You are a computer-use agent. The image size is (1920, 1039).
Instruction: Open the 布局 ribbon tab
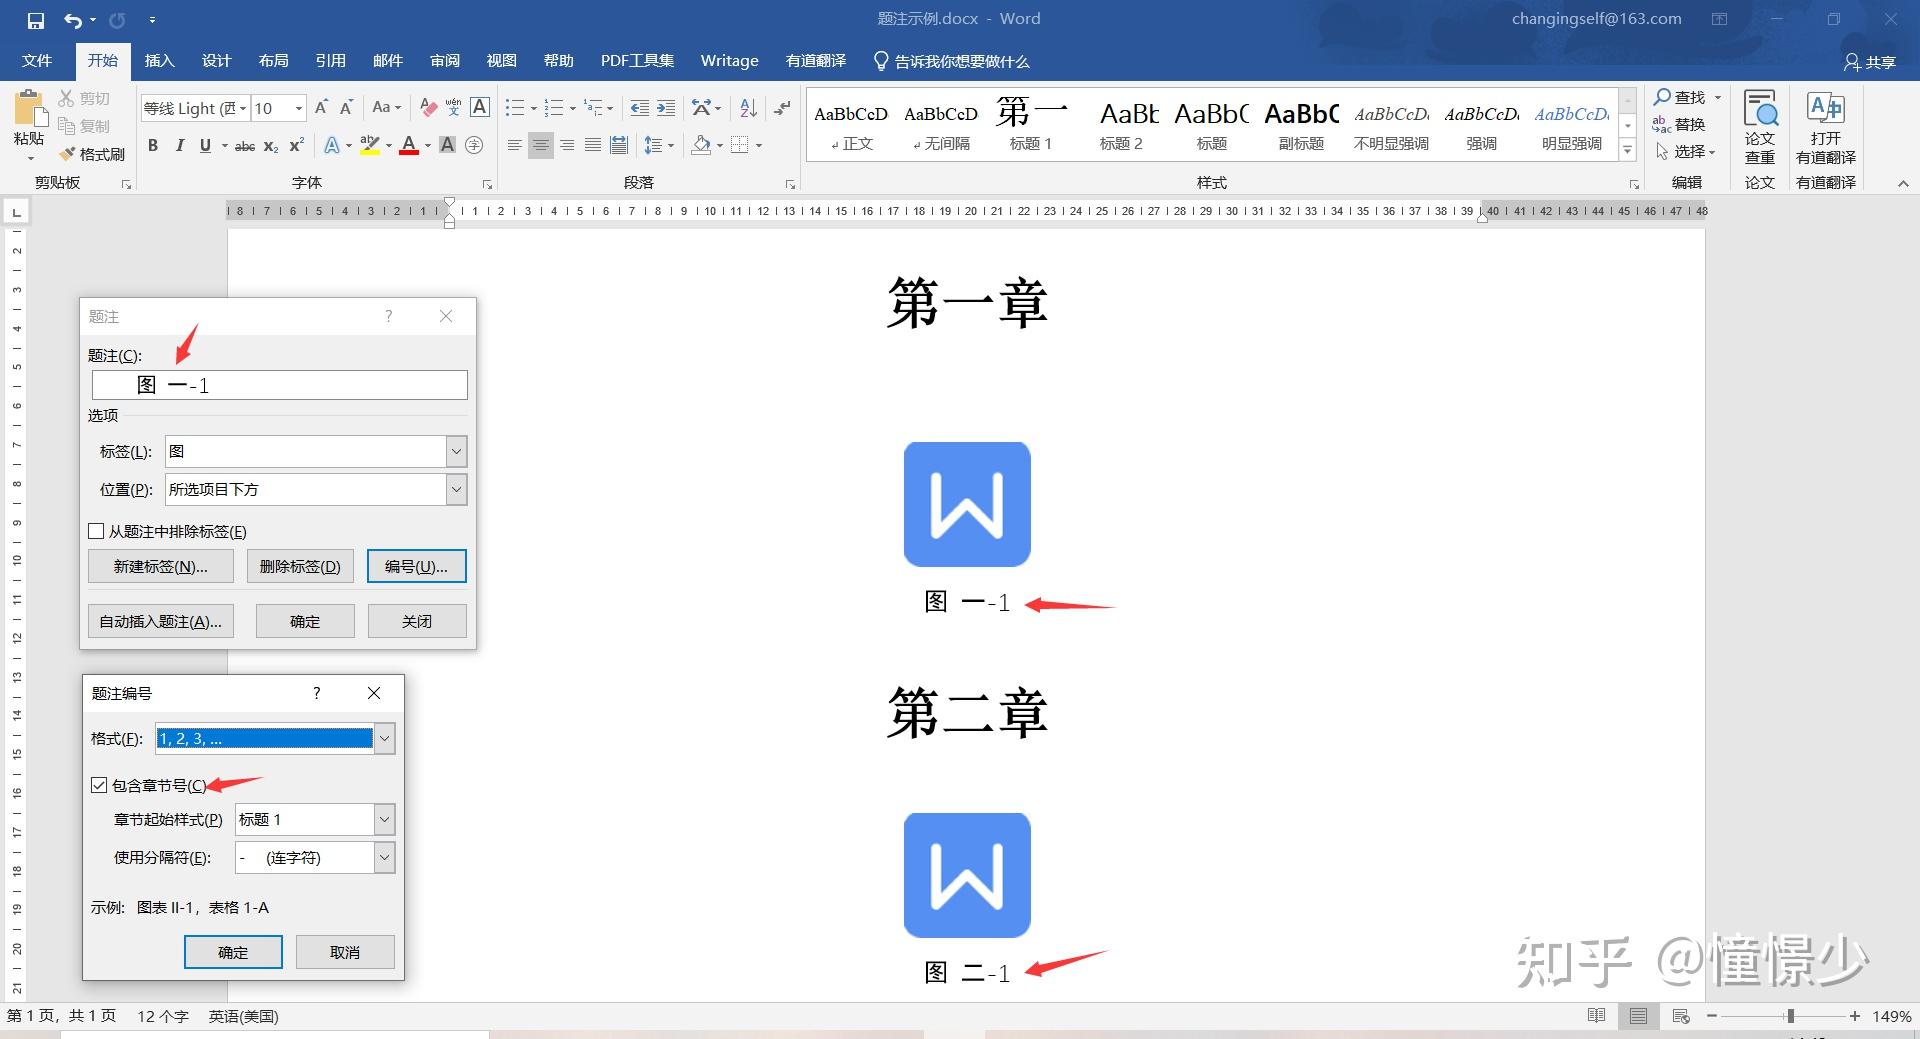273,61
